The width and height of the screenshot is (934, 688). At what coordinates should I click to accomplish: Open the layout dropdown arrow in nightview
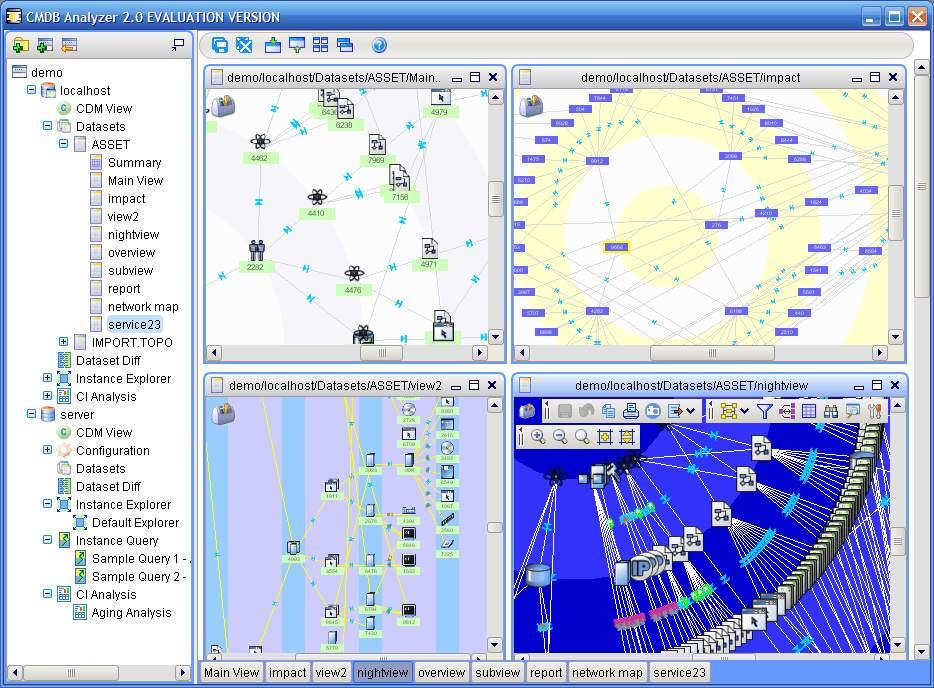tap(745, 411)
